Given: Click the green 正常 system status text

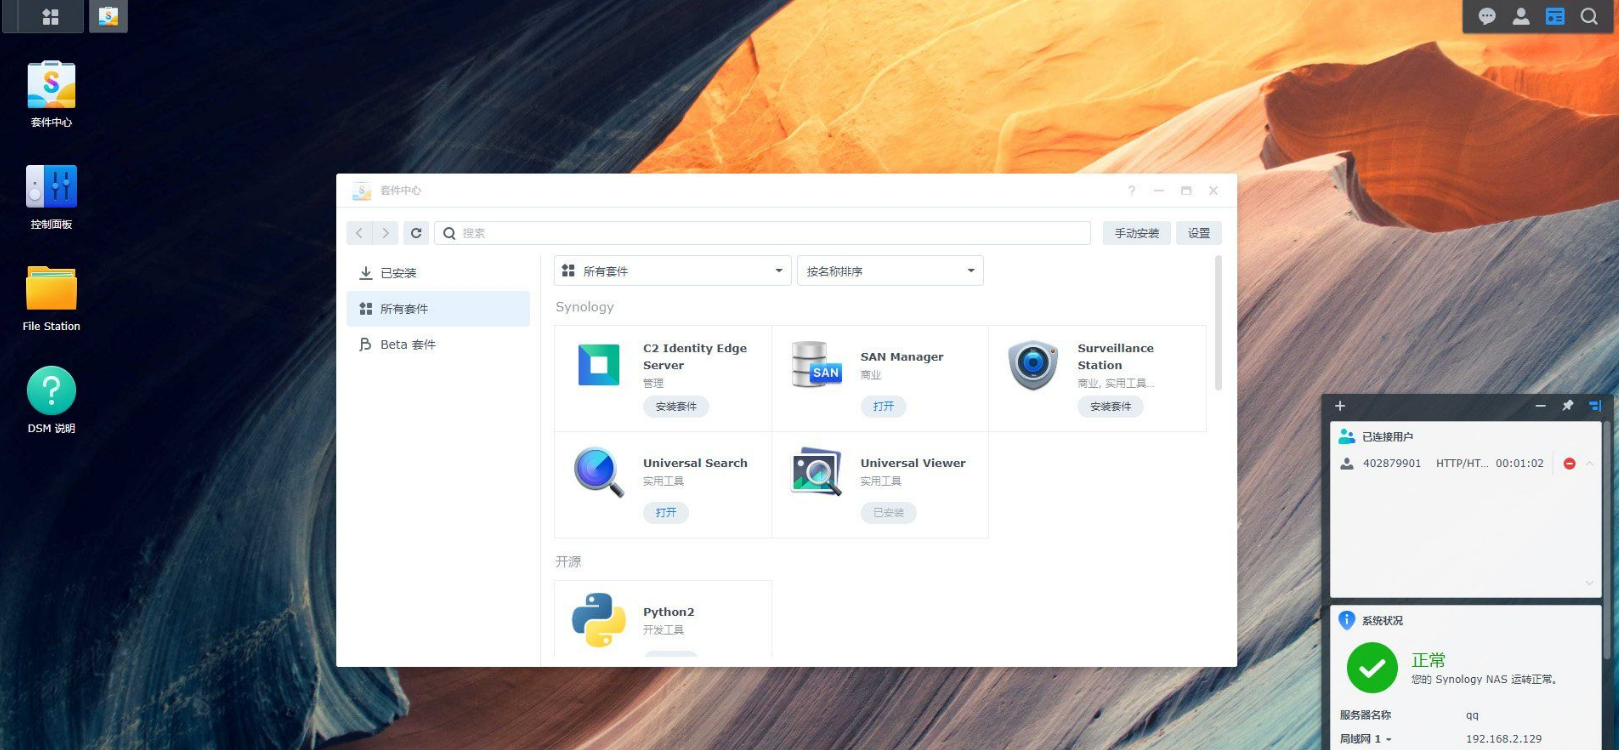Looking at the screenshot, I should (x=1428, y=660).
